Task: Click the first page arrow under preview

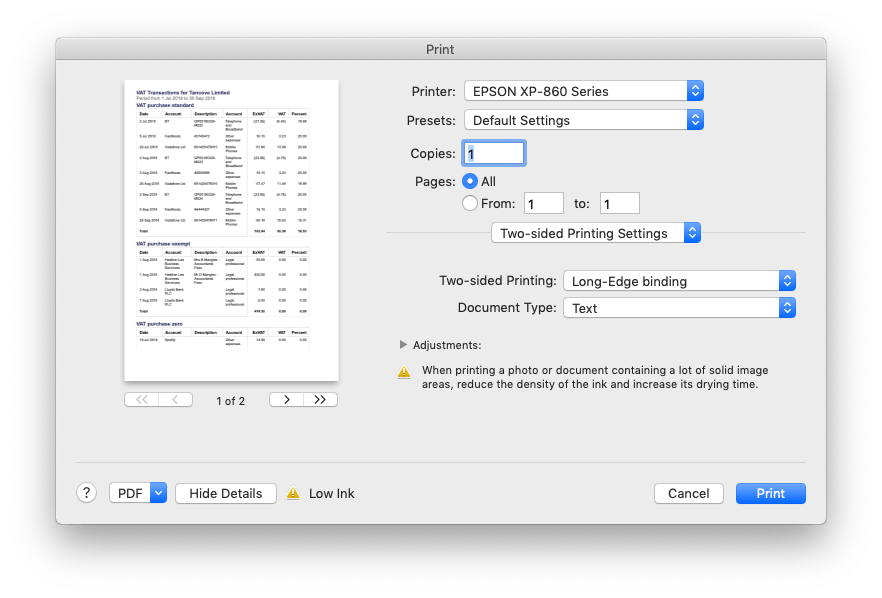Action: click(141, 398)
